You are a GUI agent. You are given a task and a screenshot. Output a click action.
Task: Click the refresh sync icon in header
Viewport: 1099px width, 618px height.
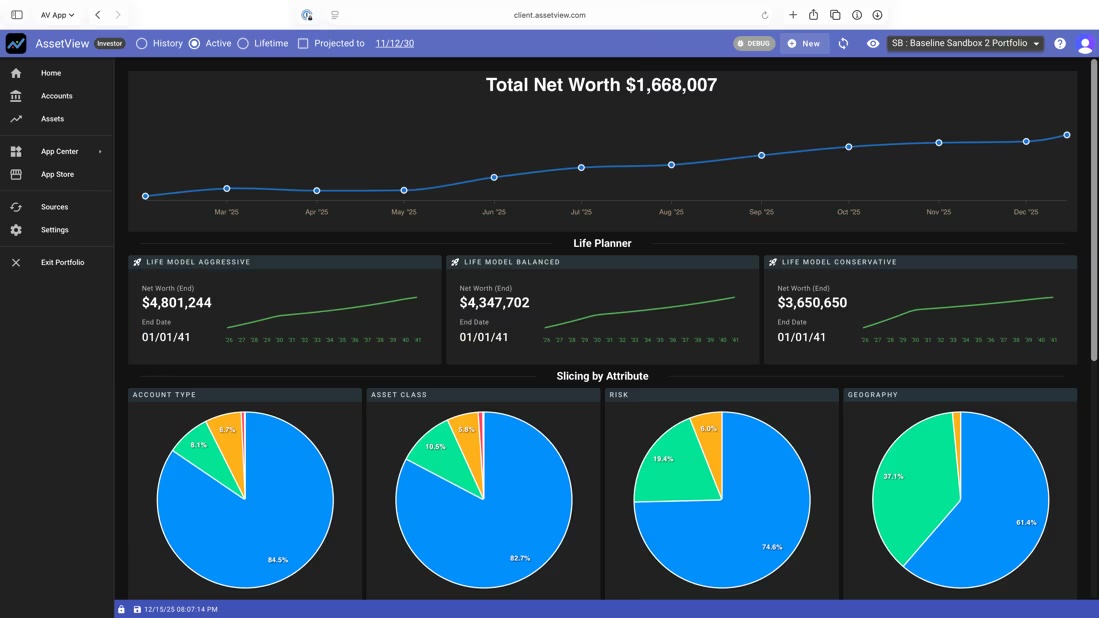click(x=843, y=44)
